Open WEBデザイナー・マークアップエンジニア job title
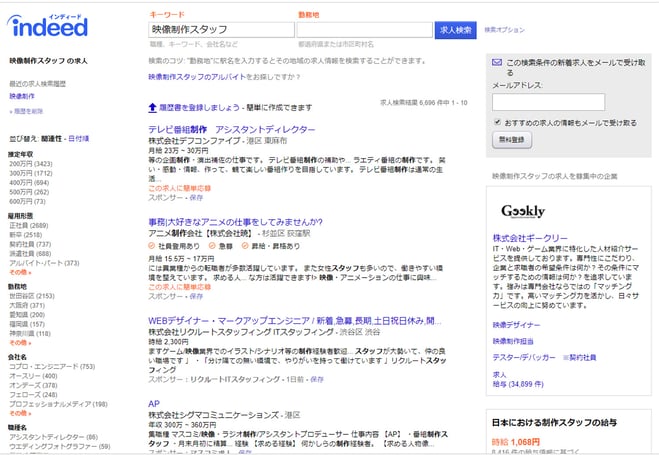 pos(295,321)
